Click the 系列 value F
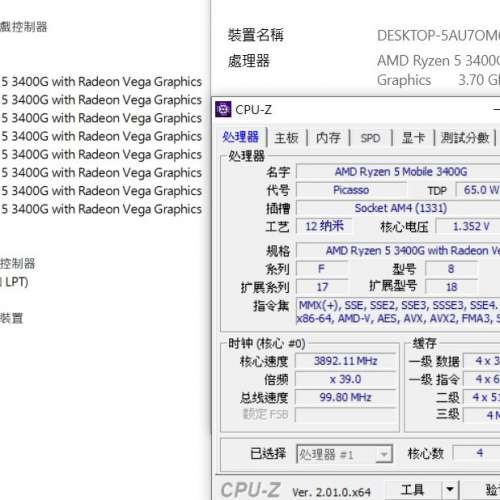500x500 pixels. click(322, 269)
